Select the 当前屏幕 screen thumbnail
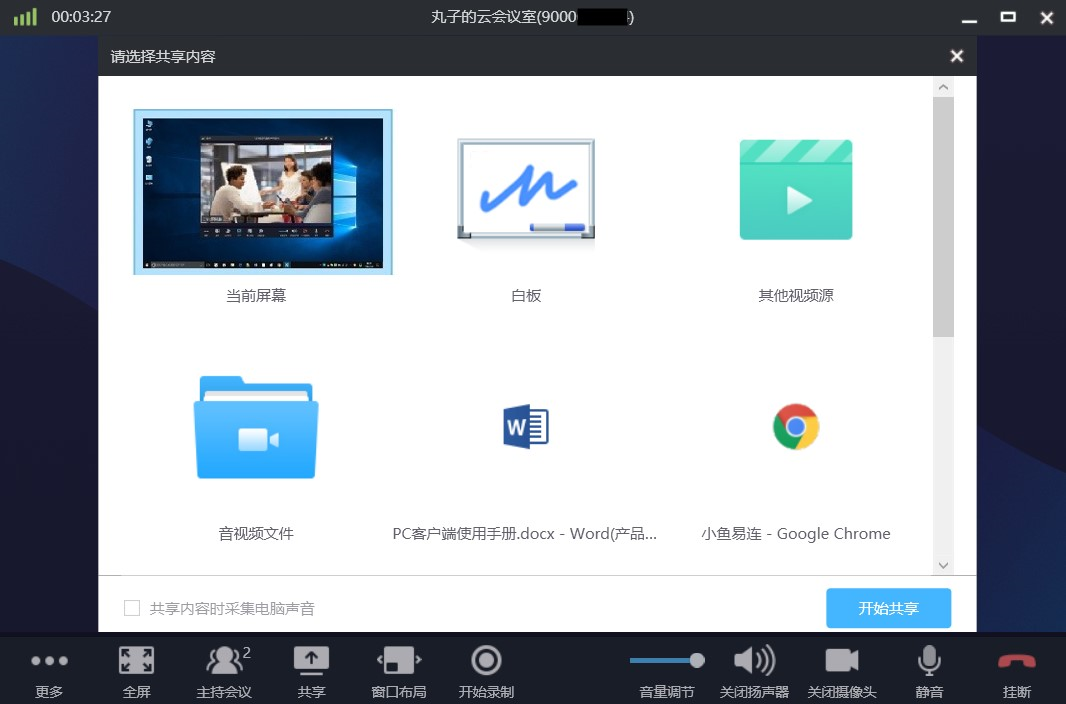This screenshot has width=1066, height=704. click(x=263, y=192)
